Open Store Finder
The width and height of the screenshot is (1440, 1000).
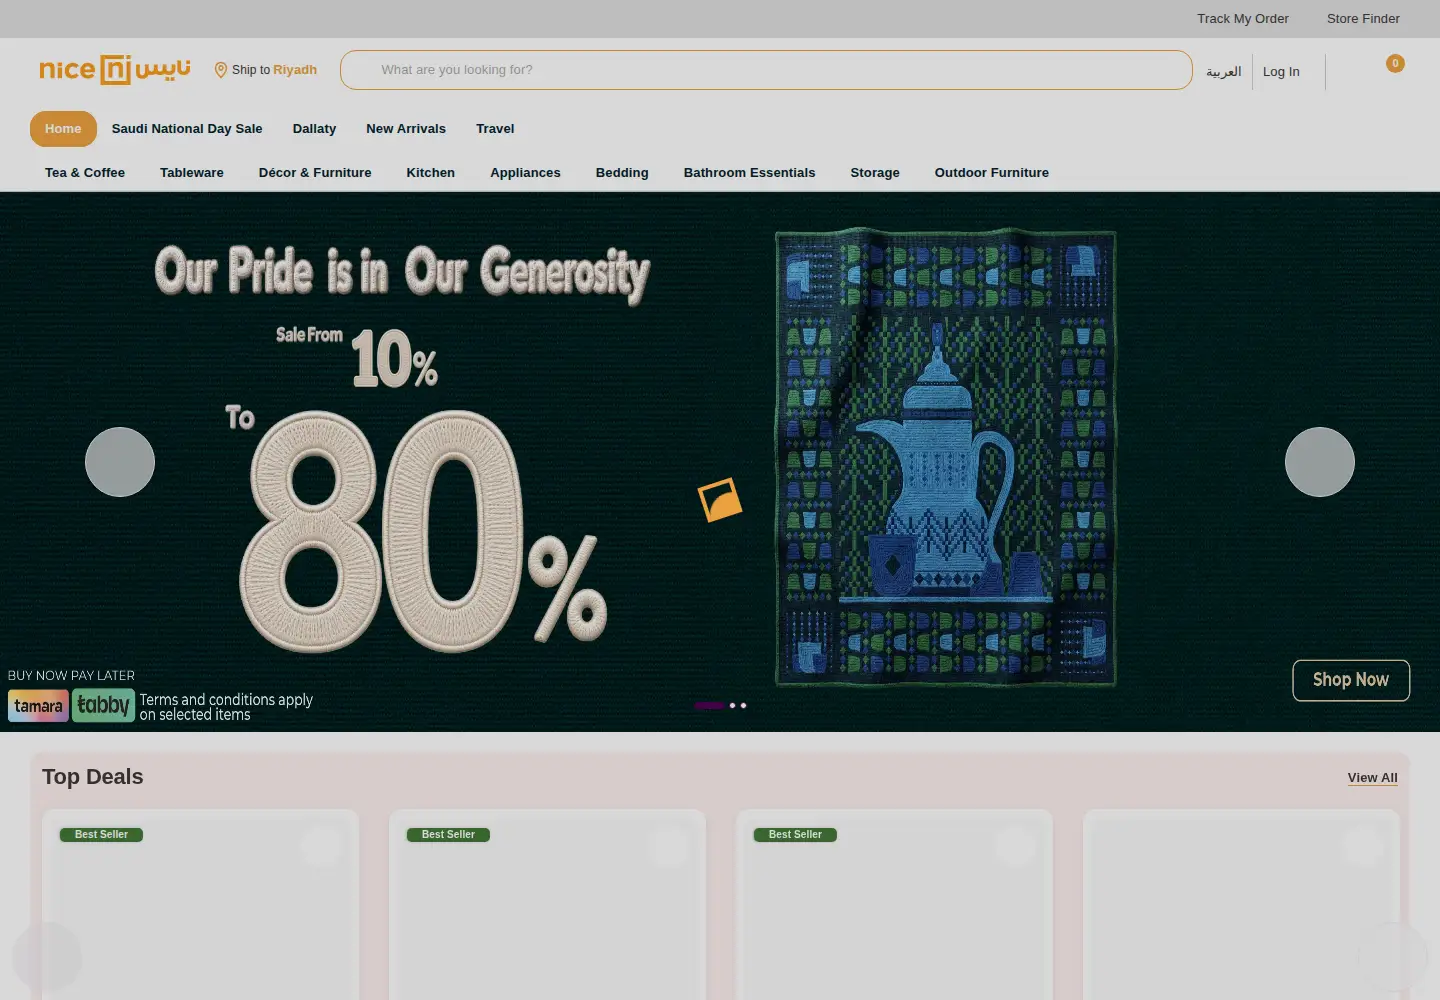[1363, 19]
